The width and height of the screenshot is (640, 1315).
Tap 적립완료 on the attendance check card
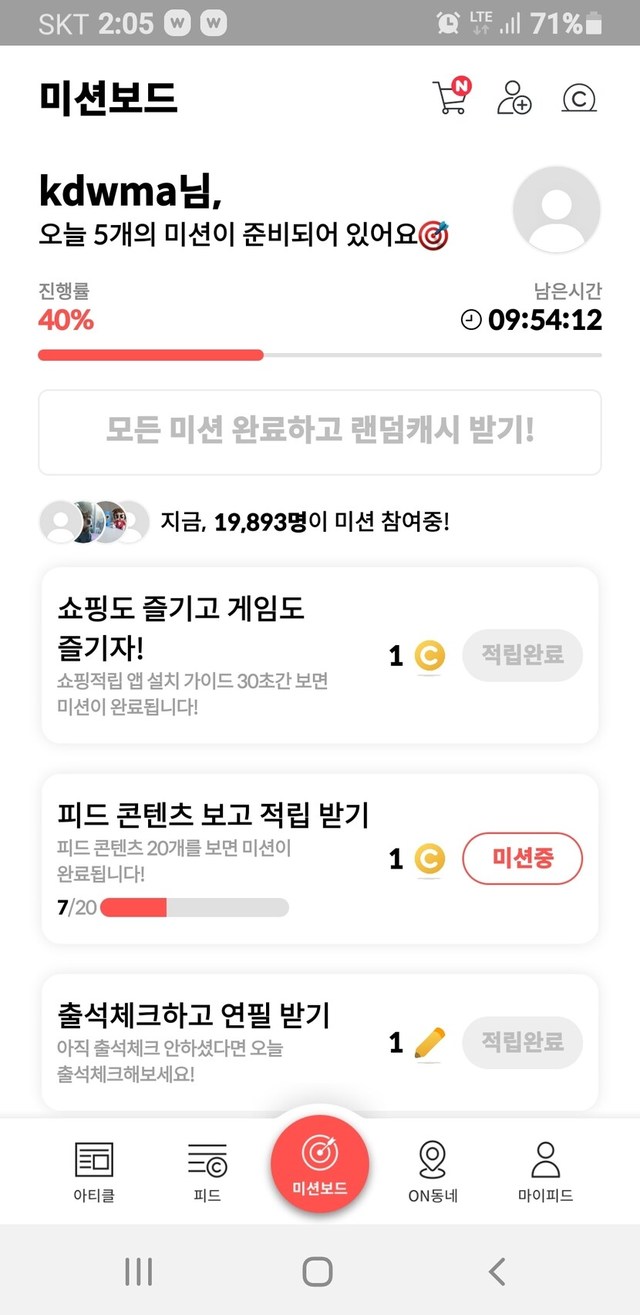coord(522,1043)
